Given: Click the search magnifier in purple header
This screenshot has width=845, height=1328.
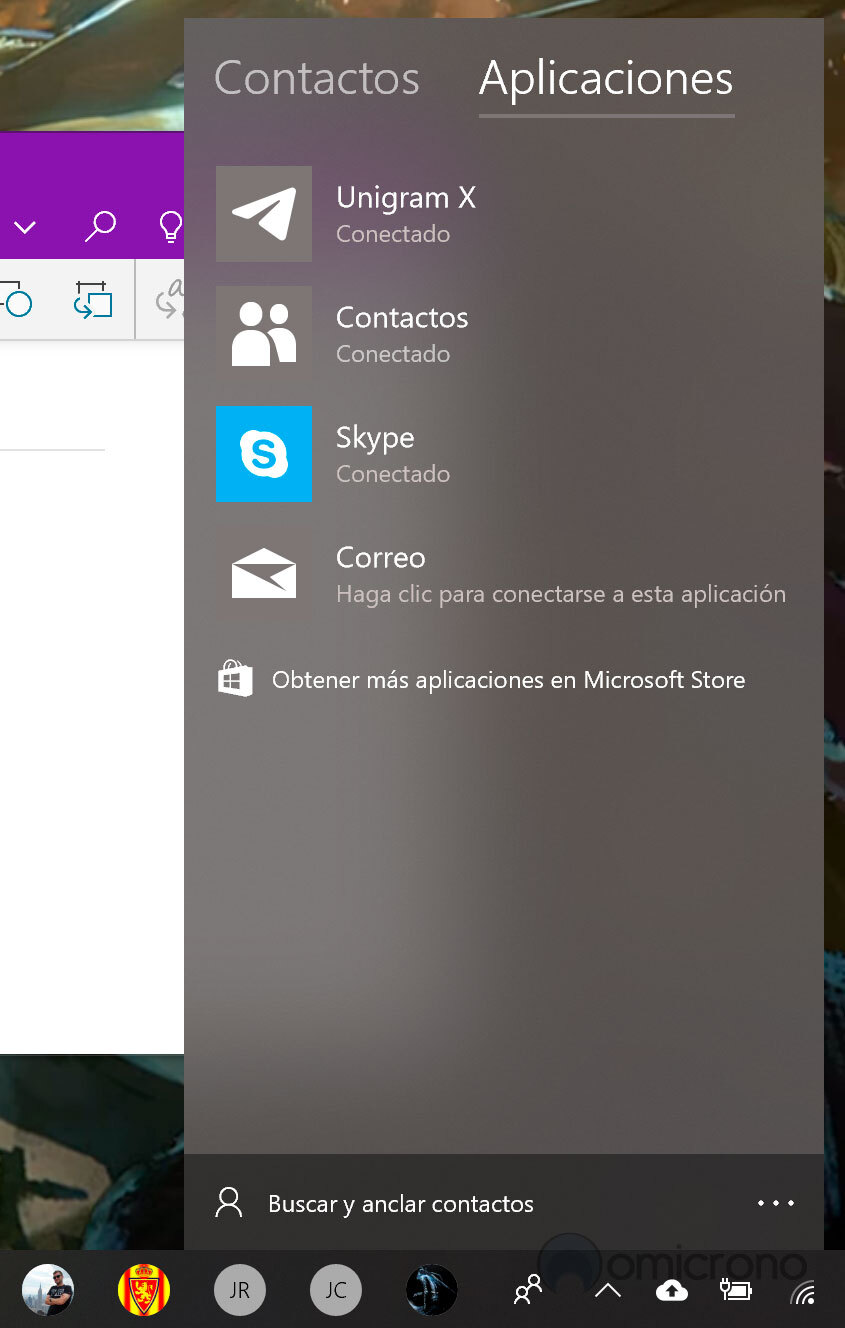Looking at the screenshot, I should [x=99, y=227].
